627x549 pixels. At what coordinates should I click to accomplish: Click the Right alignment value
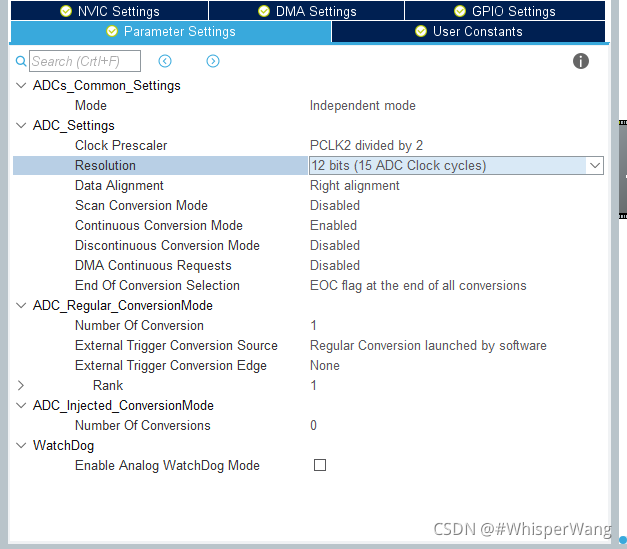click(355, 185)
